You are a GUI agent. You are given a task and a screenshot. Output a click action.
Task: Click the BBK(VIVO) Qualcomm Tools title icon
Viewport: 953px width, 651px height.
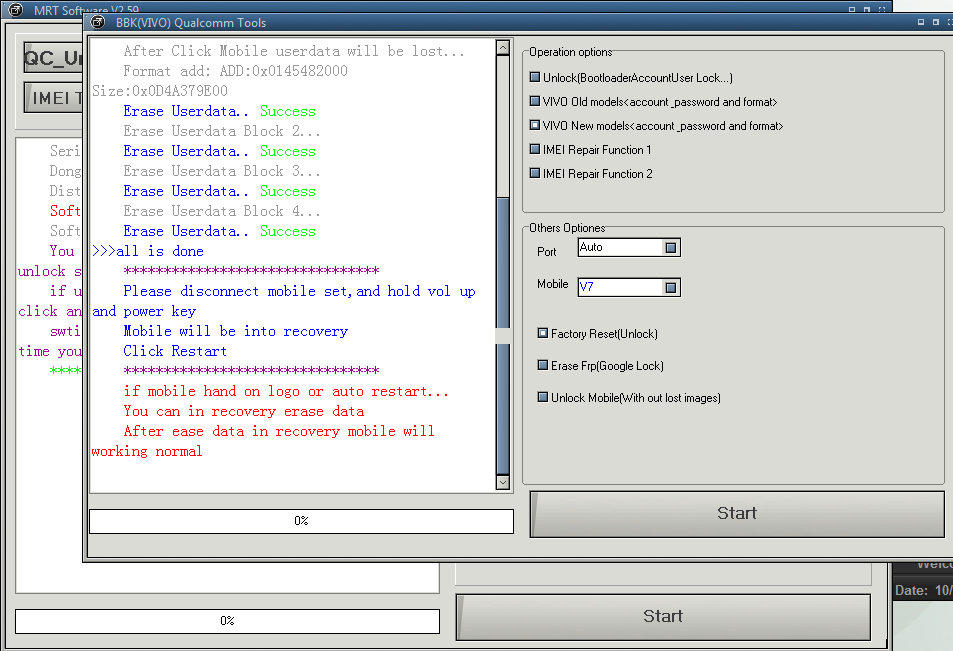[97, 22]
